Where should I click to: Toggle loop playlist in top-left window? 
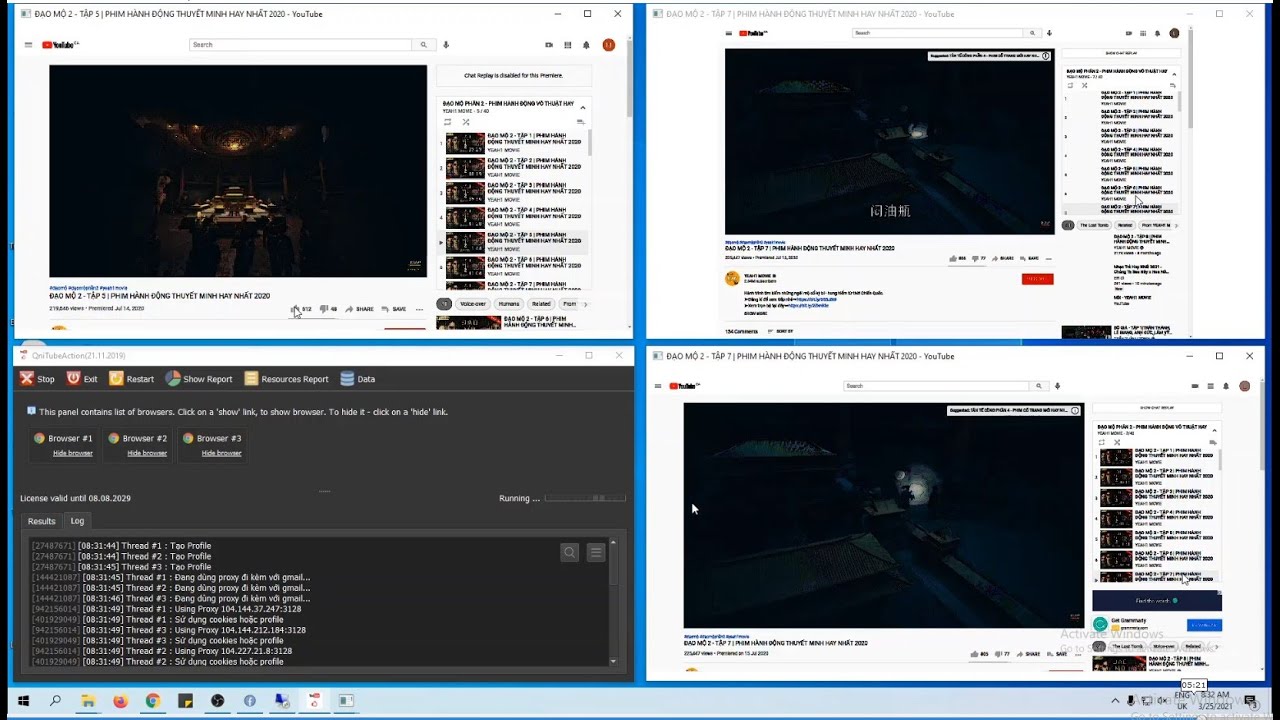448,122
